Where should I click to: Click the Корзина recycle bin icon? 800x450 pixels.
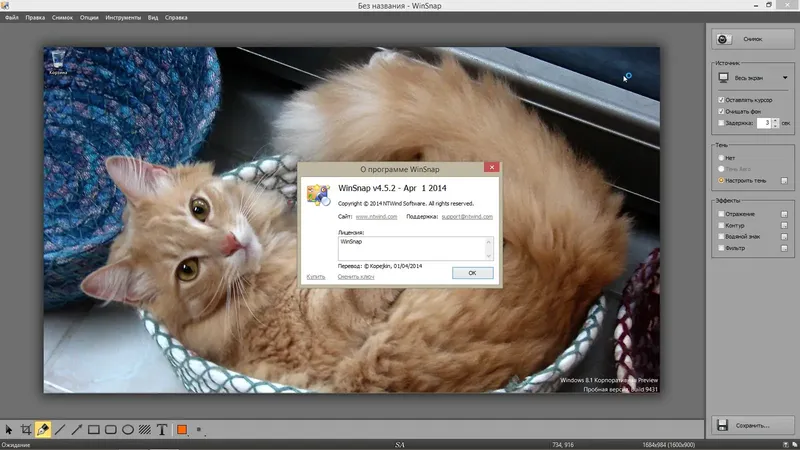tap(58, 62)
